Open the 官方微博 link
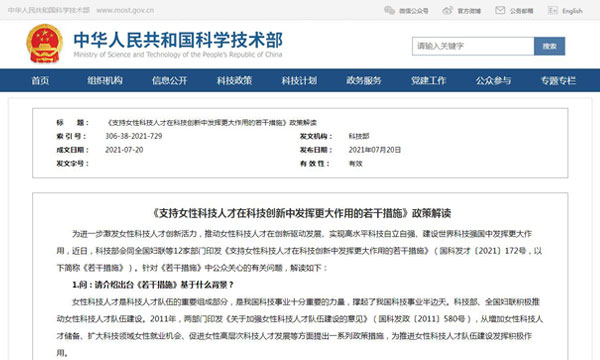Screen dimensions: 600x360 pos(469,11)
